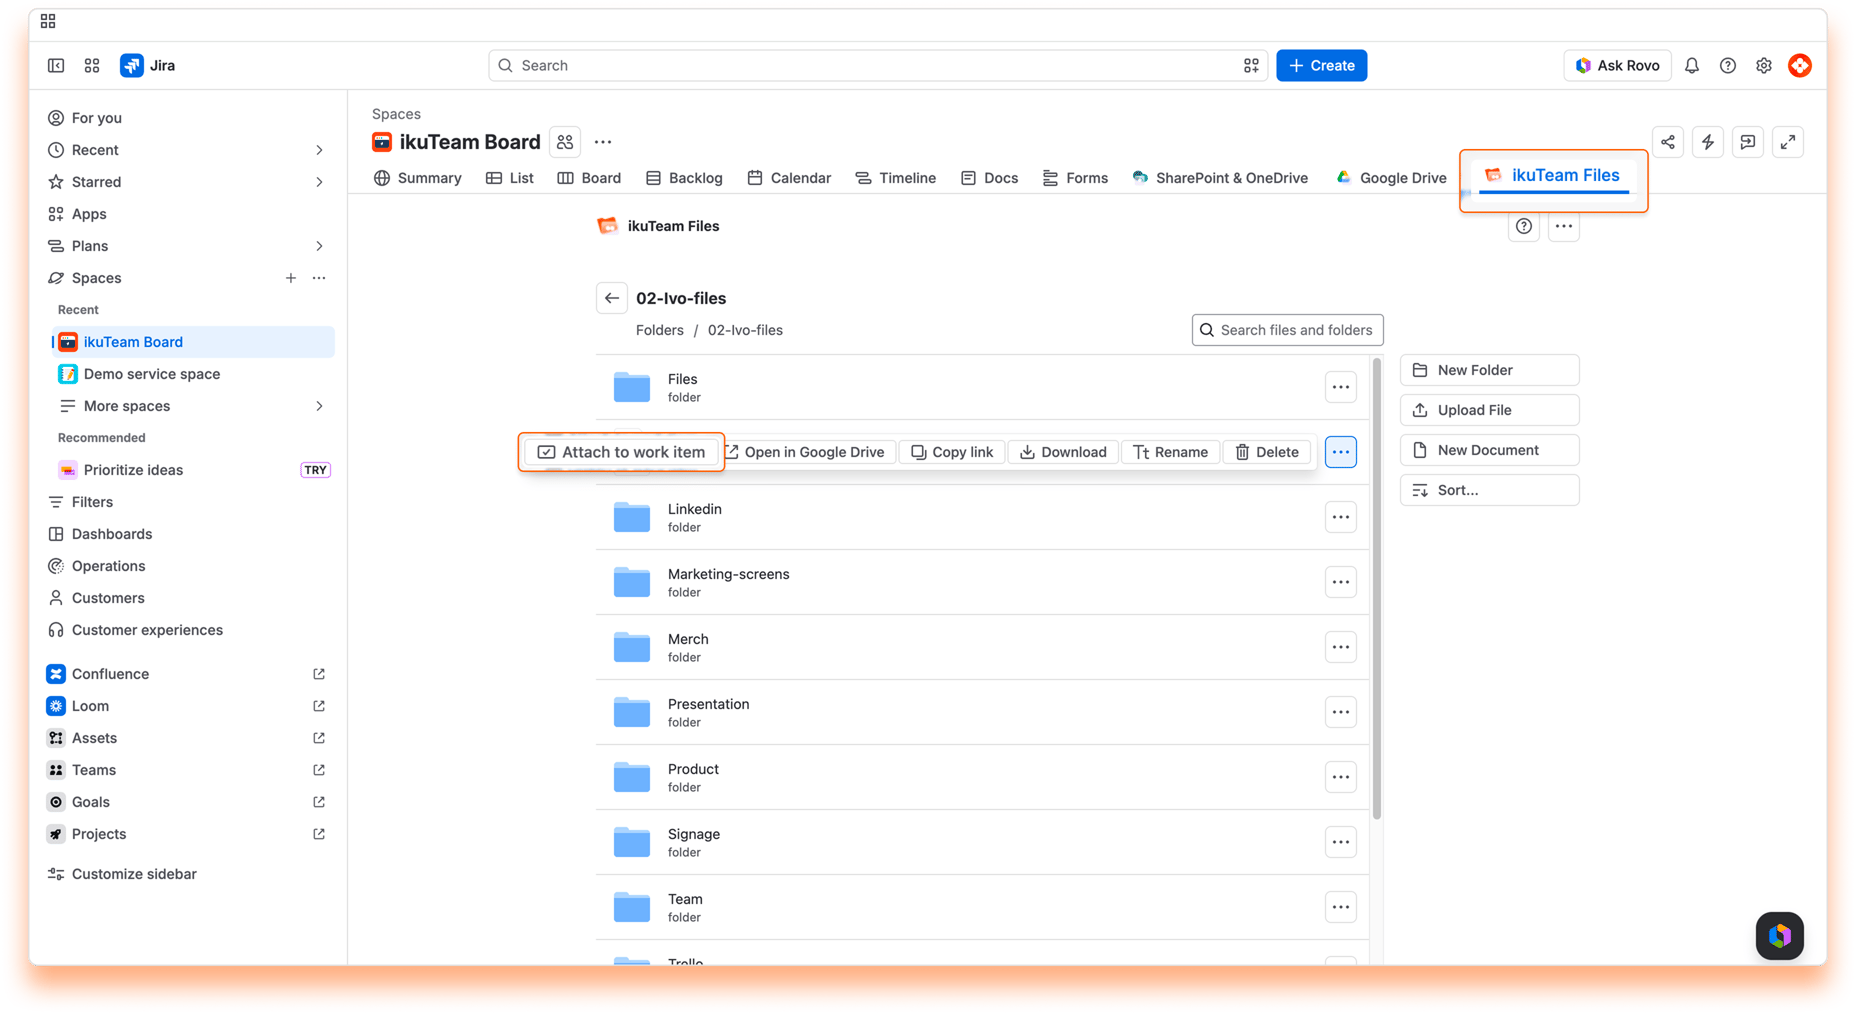Image resolution: width=1856 pixels, height=1014 pixels.
Task: Switch to the Timeline tab
Action: [896, 178]
